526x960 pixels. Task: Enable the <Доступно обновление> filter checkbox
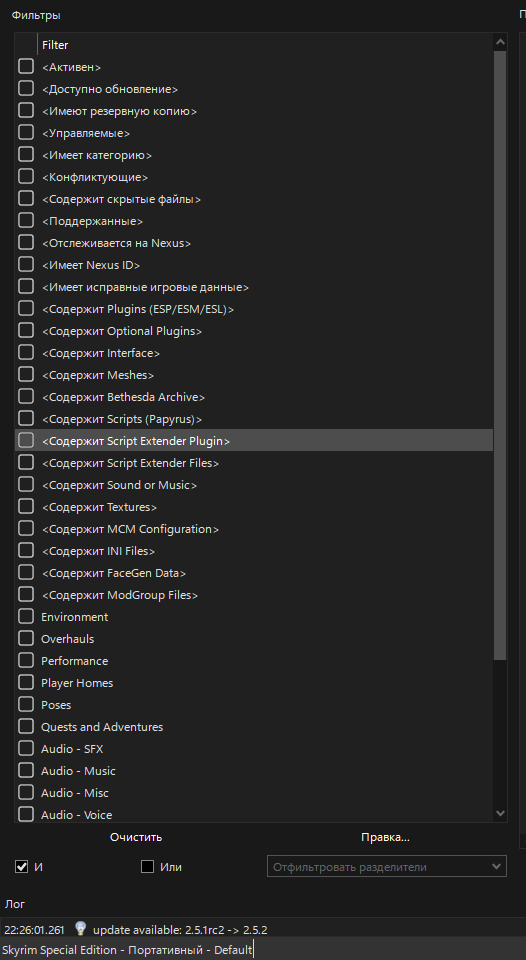pos(26,89)
